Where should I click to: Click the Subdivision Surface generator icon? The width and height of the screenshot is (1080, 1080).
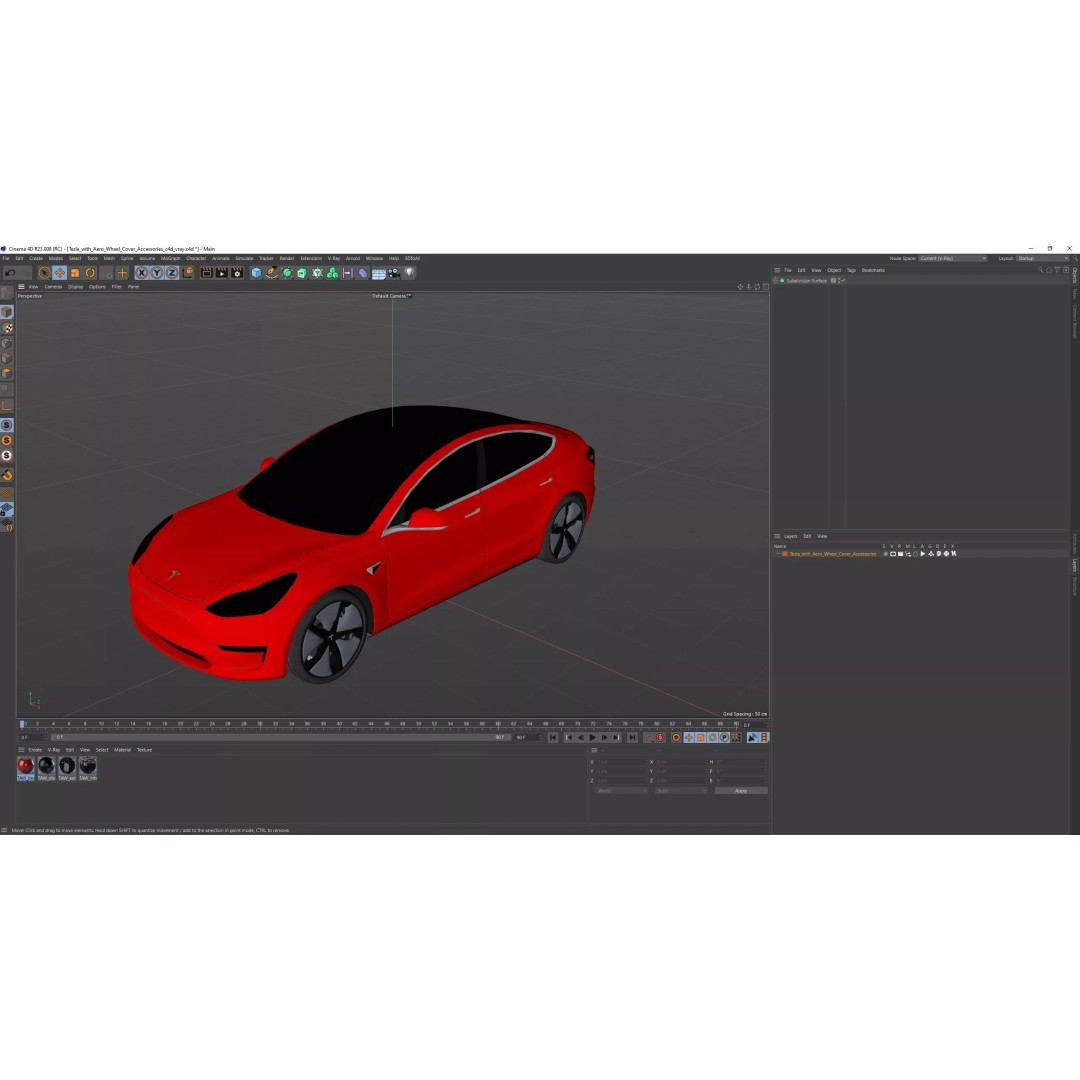coord(287,273)
